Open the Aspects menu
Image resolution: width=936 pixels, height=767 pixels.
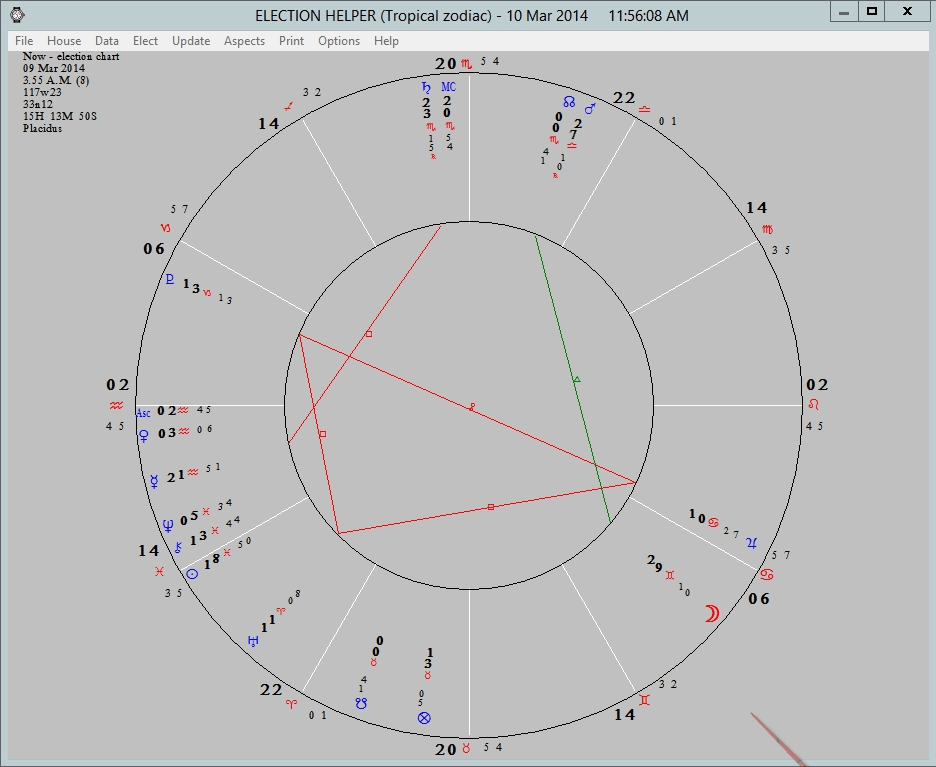click(x=244, y=41)
